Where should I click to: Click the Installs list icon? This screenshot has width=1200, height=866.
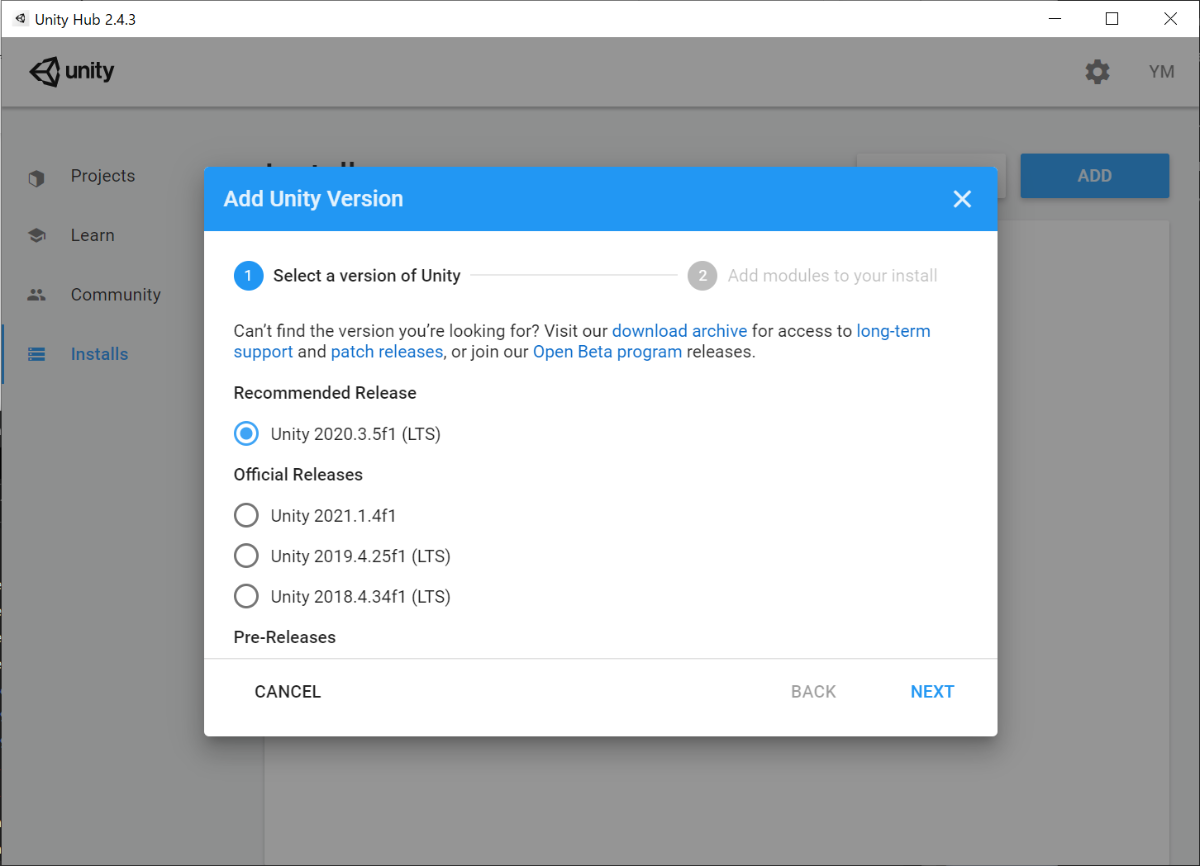tap(37, 354)
